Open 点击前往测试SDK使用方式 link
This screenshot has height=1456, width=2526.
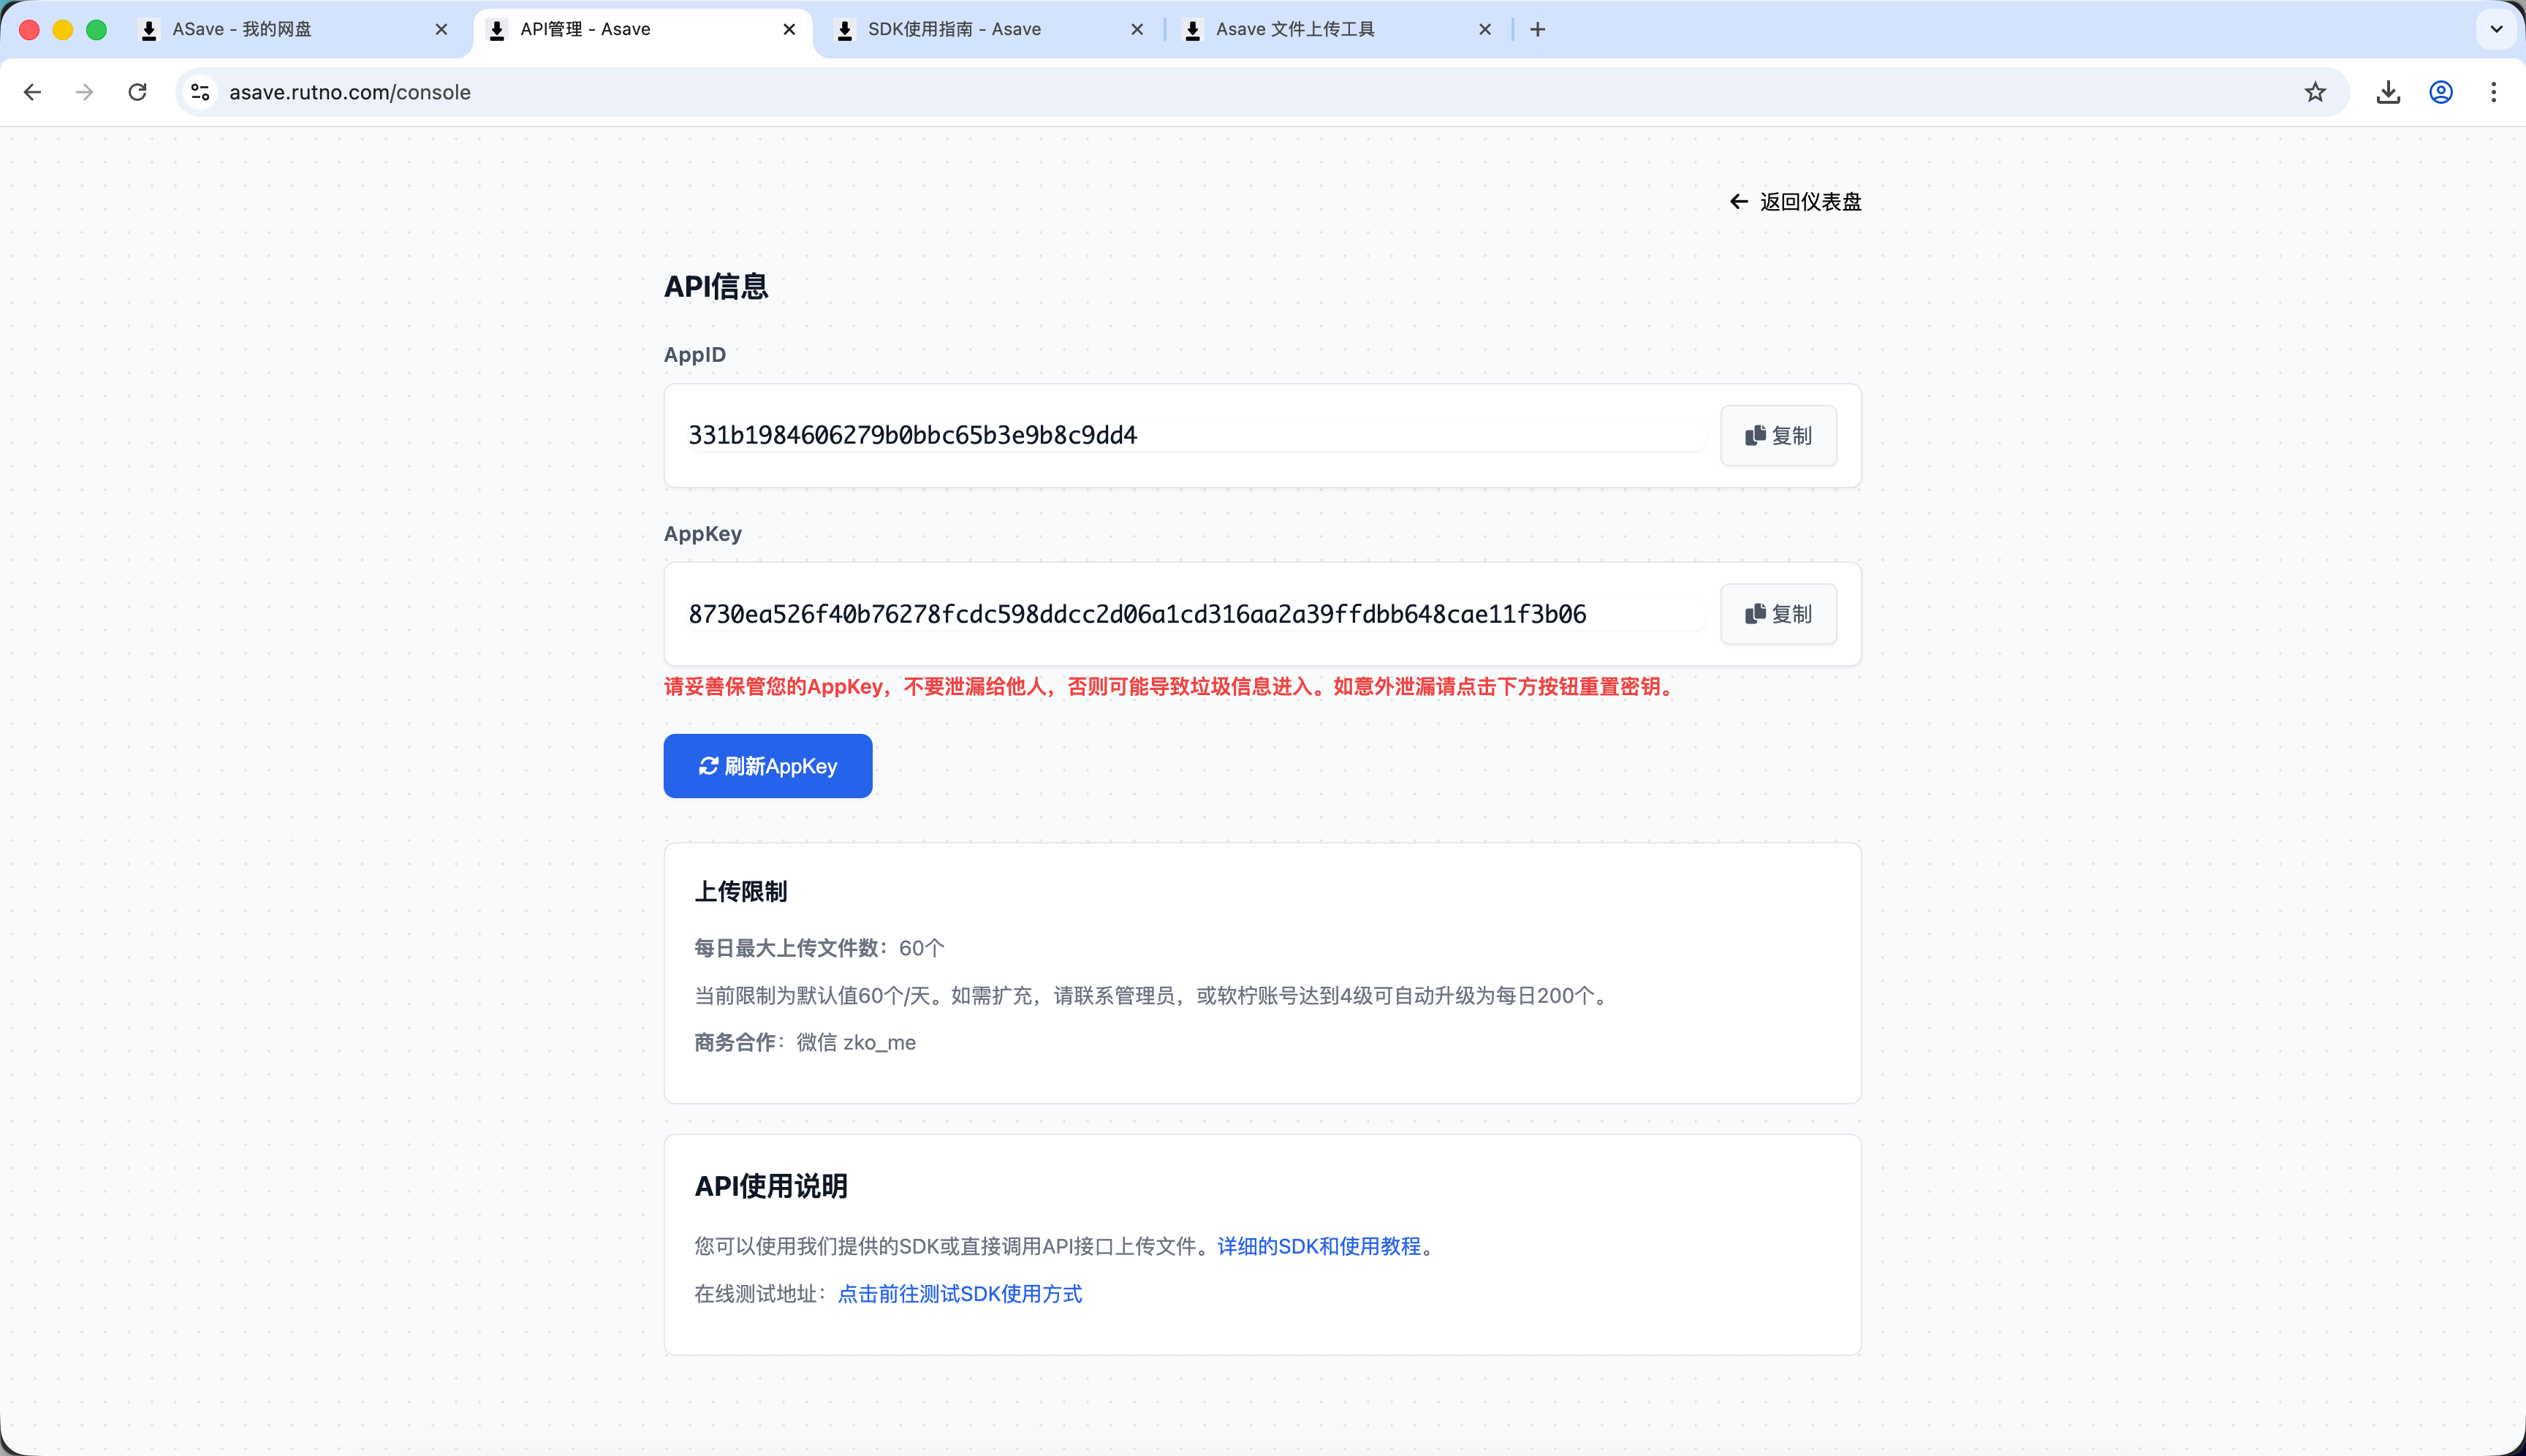(x=959, y=1294)
